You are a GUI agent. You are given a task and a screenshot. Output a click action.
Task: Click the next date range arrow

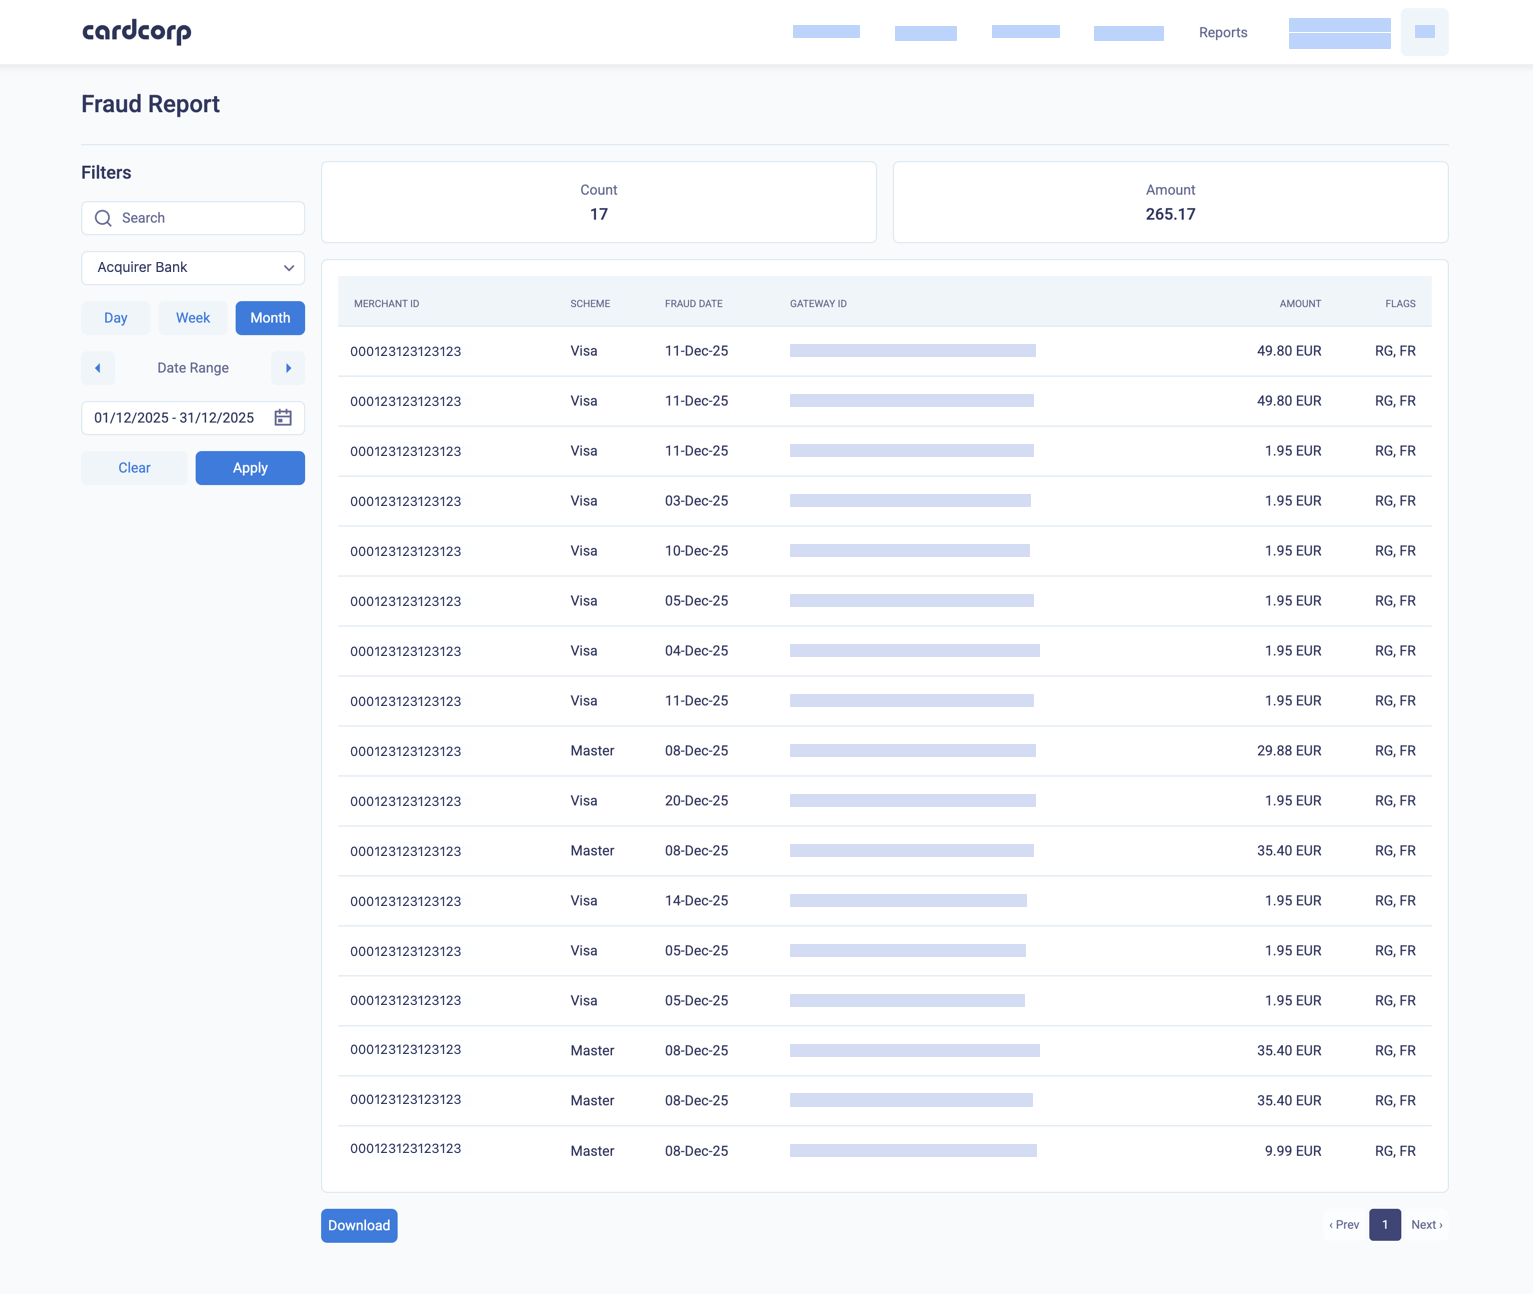[x=288, y=368]
